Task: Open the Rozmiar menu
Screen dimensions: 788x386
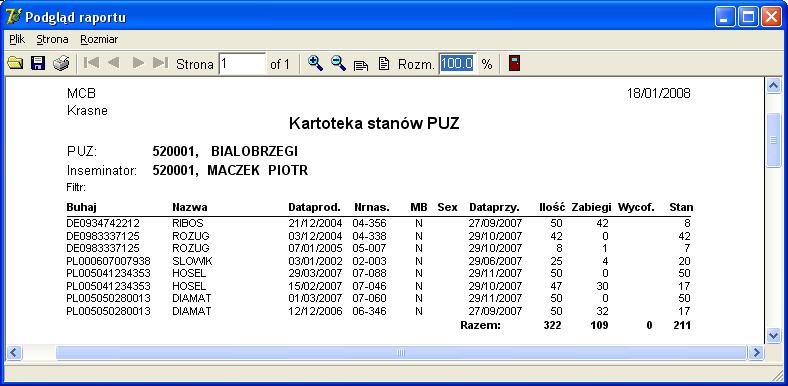Action: [x=99, y=39]
